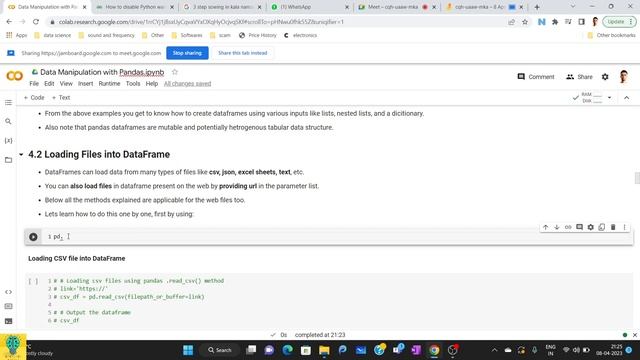Click the browser address bar
Viewport: 640px width, 360px height.
[x=278, y=22]
